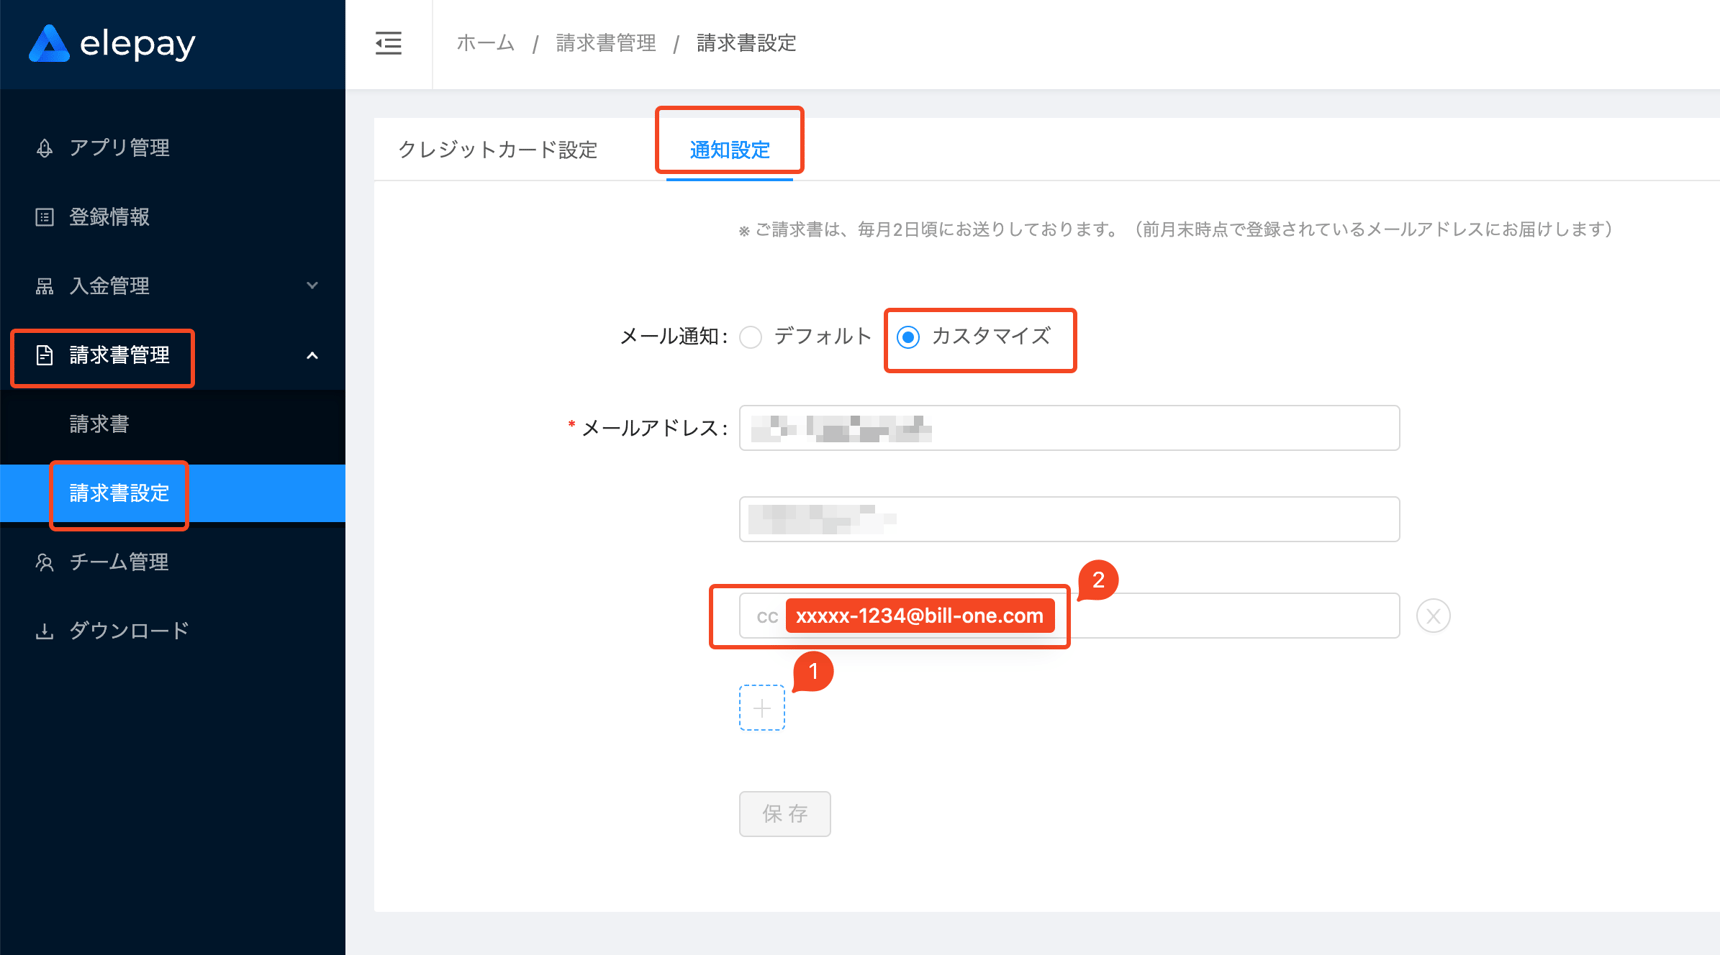The width and height of the screenshot is (1720, 955).
Task: Select the チーム管理 people icon
Action: [x=43, y=562]
